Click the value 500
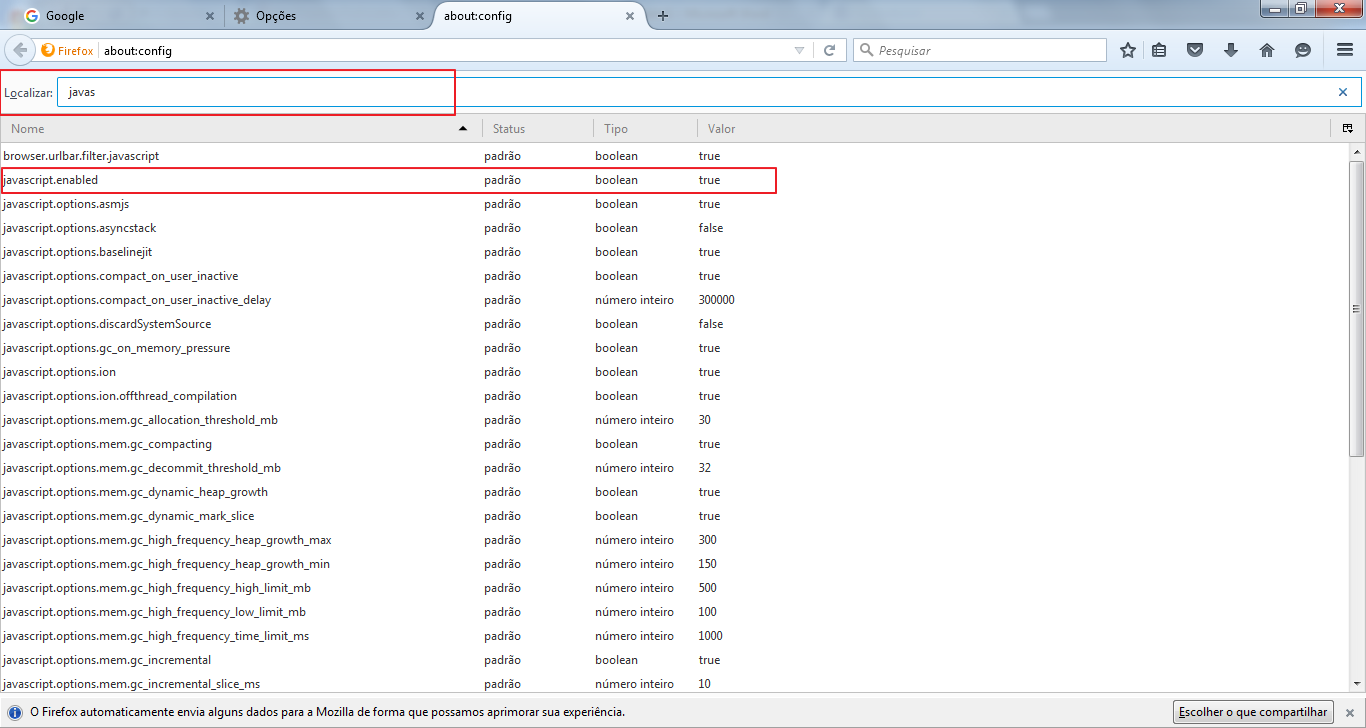Screen dimensions: 1366x728 (x=708, y=588)
